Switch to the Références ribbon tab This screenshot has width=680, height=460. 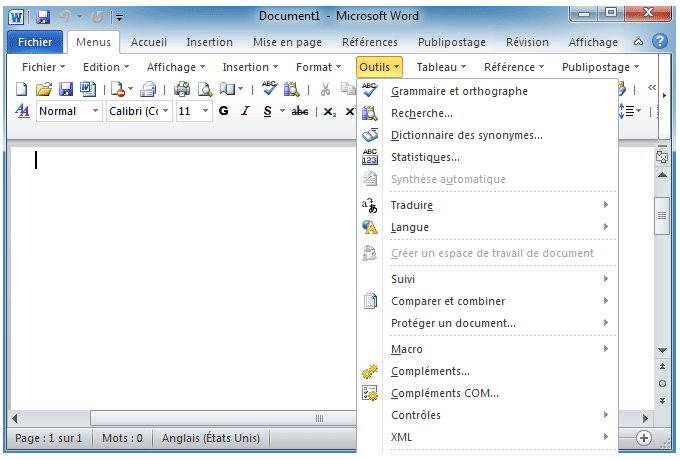(369, 42)
